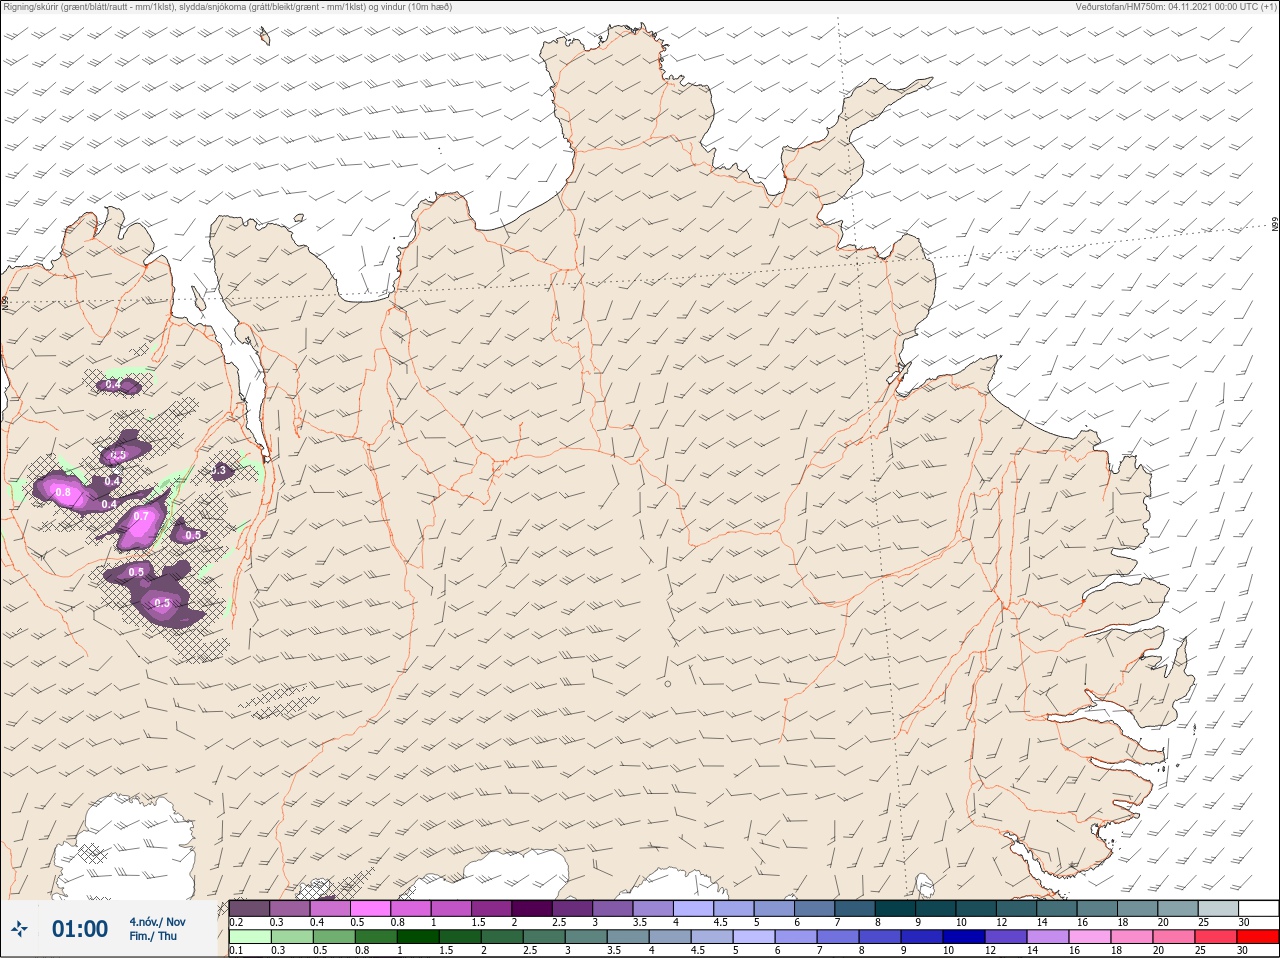The height and width of the screenshot is (958, 1280).
Task: Click the red swatch labeled 30 in lower row
Action: [1257, 937]
